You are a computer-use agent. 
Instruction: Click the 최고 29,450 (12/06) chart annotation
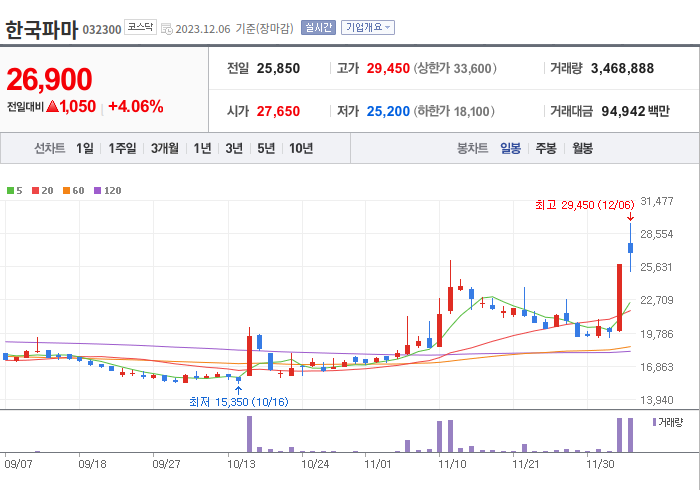tap(584, 205)
